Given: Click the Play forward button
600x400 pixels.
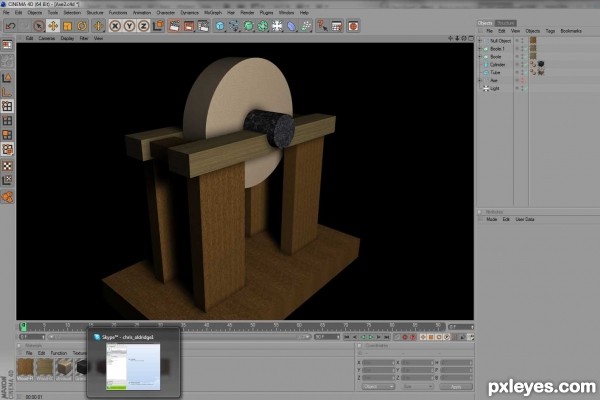Looking at the screenshot, I should pyautogui.click(x=371, y=337).
